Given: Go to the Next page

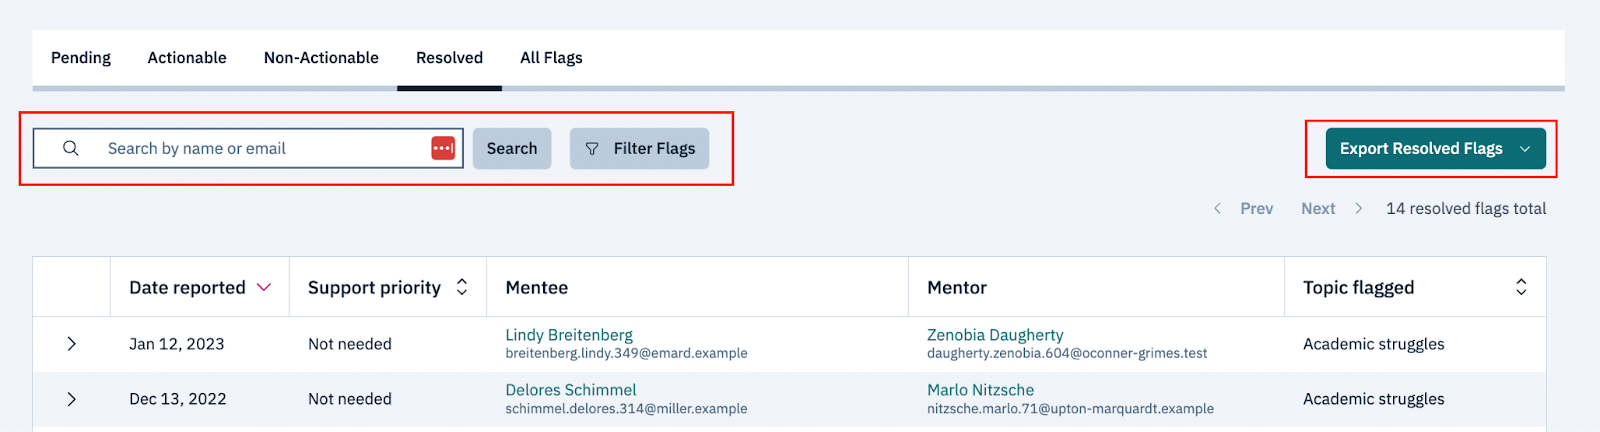Looking at the screenshot, I should tap(1332, 208).
